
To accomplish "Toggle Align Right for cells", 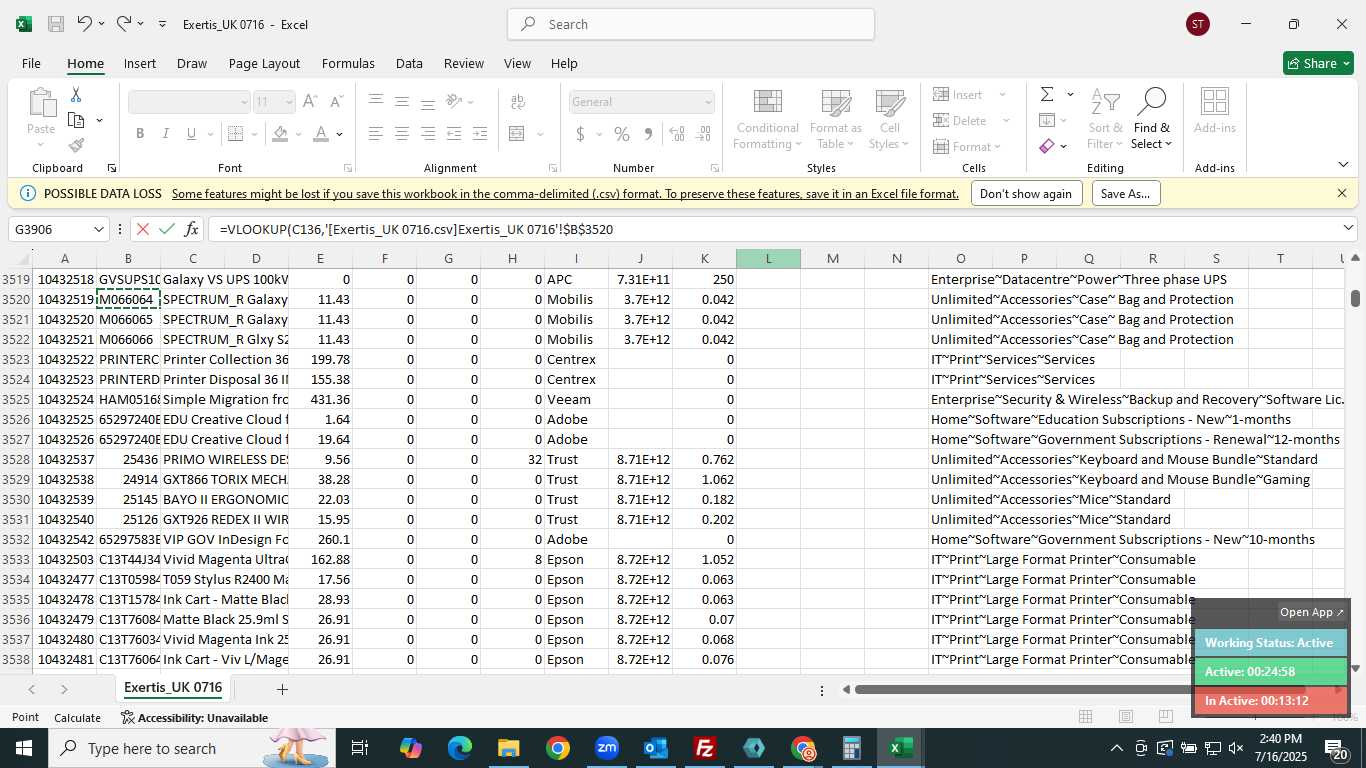I will pos(428,134).
